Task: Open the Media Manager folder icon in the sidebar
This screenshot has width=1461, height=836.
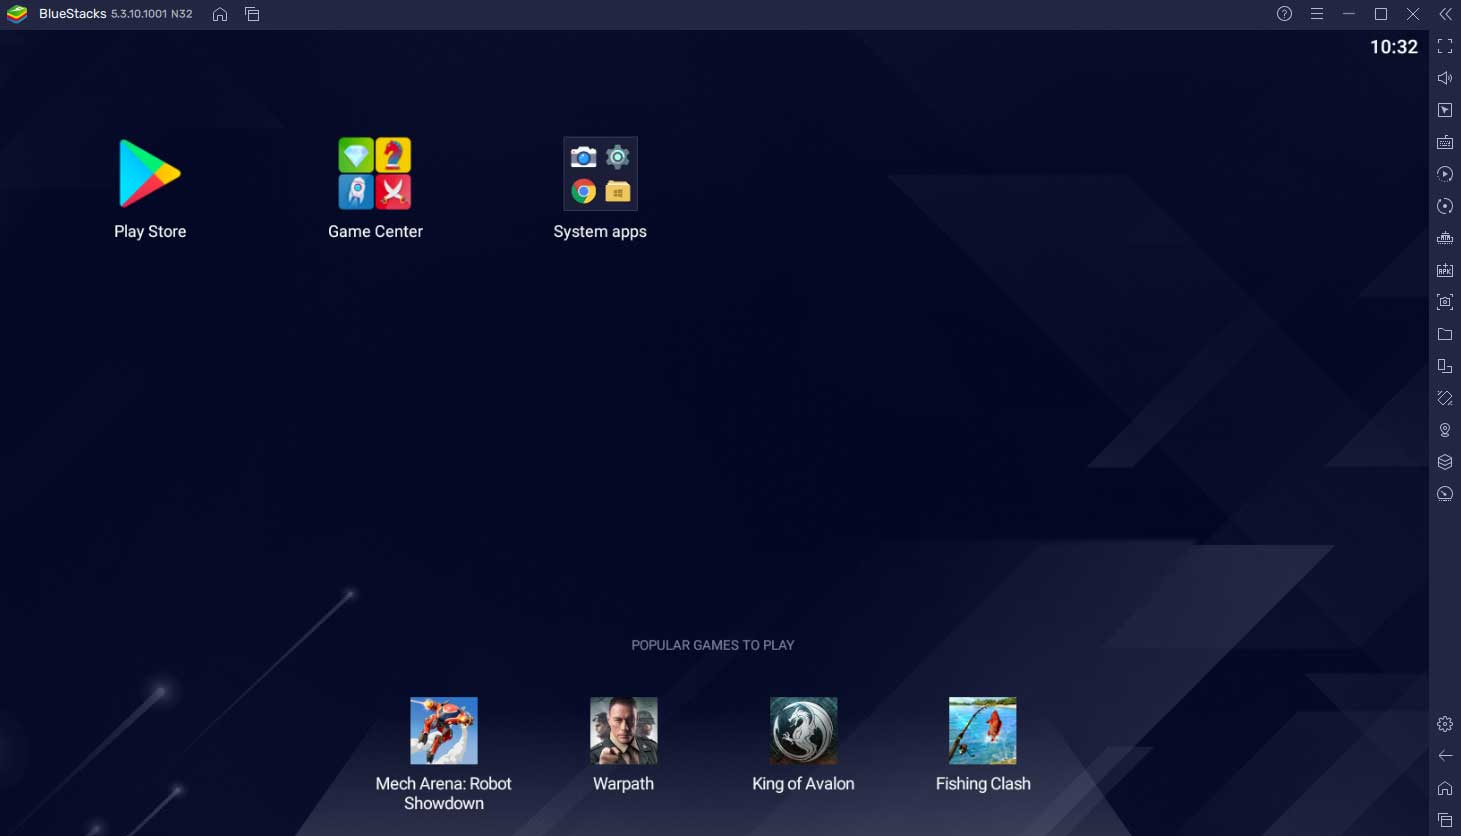Action: pos(1445,334)
